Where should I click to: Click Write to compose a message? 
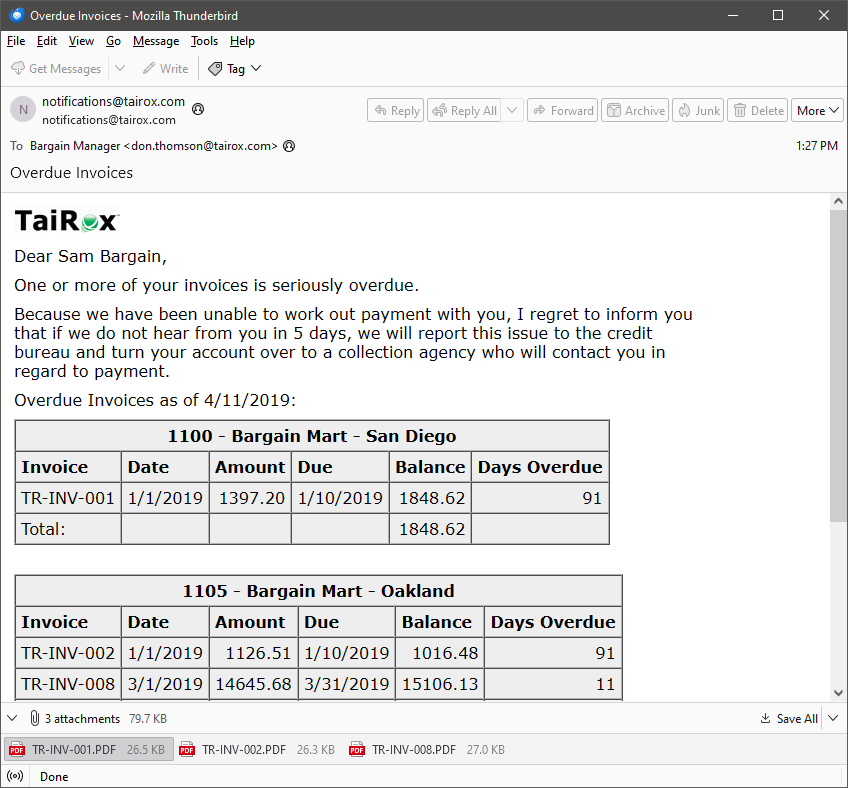pyautogui.click(x=165, y=69)
